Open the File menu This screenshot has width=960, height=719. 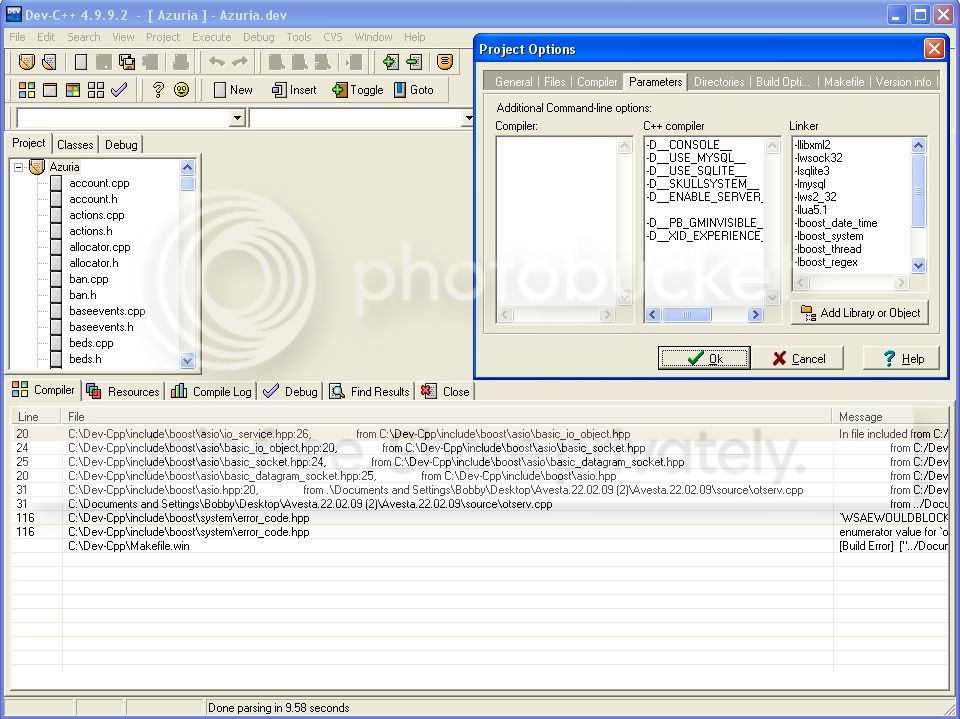point(17,37)
